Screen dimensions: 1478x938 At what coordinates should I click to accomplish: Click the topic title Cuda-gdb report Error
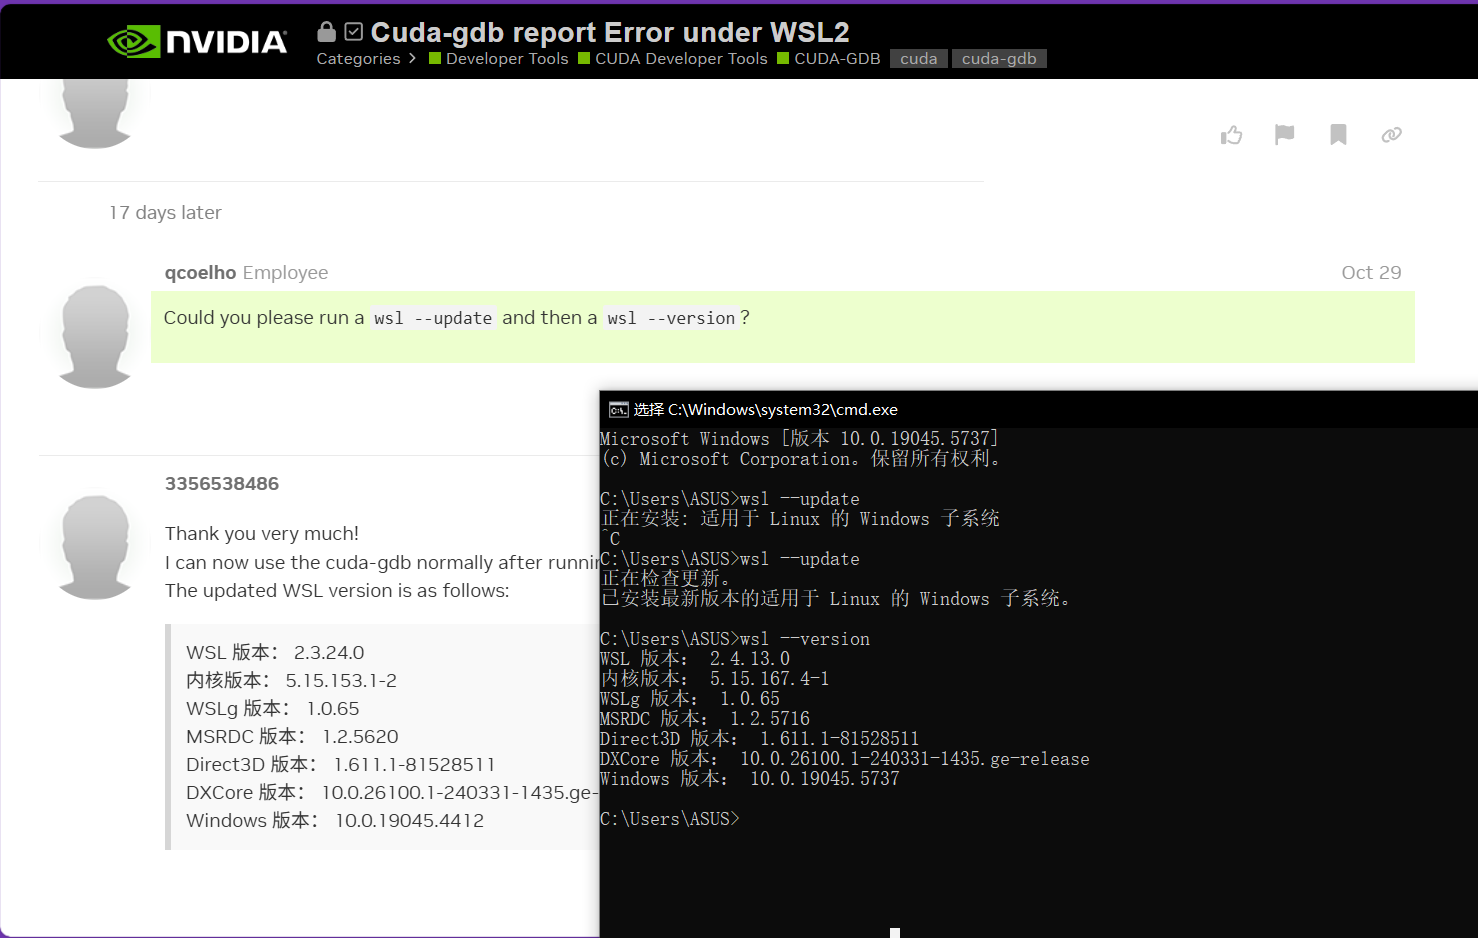pyautogui.click(x=610, y=32)
